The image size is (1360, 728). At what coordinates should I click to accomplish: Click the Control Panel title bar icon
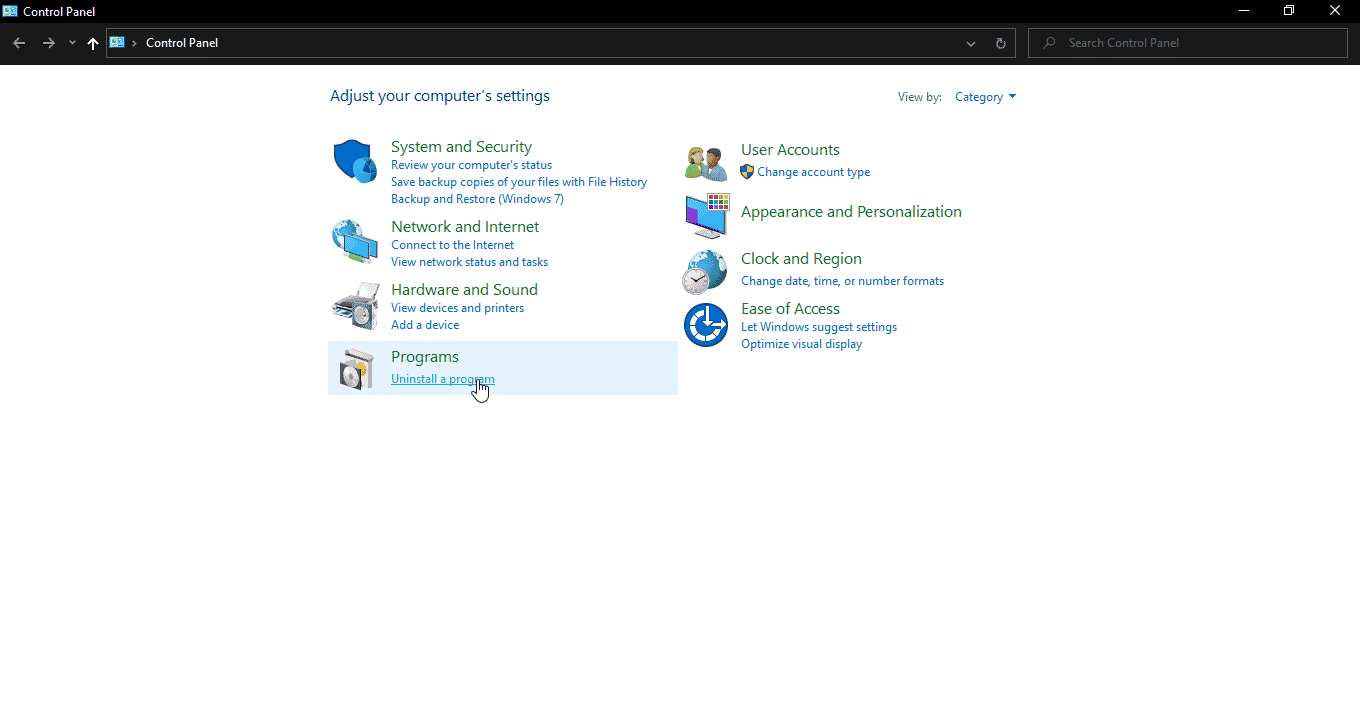pos(10,11)
